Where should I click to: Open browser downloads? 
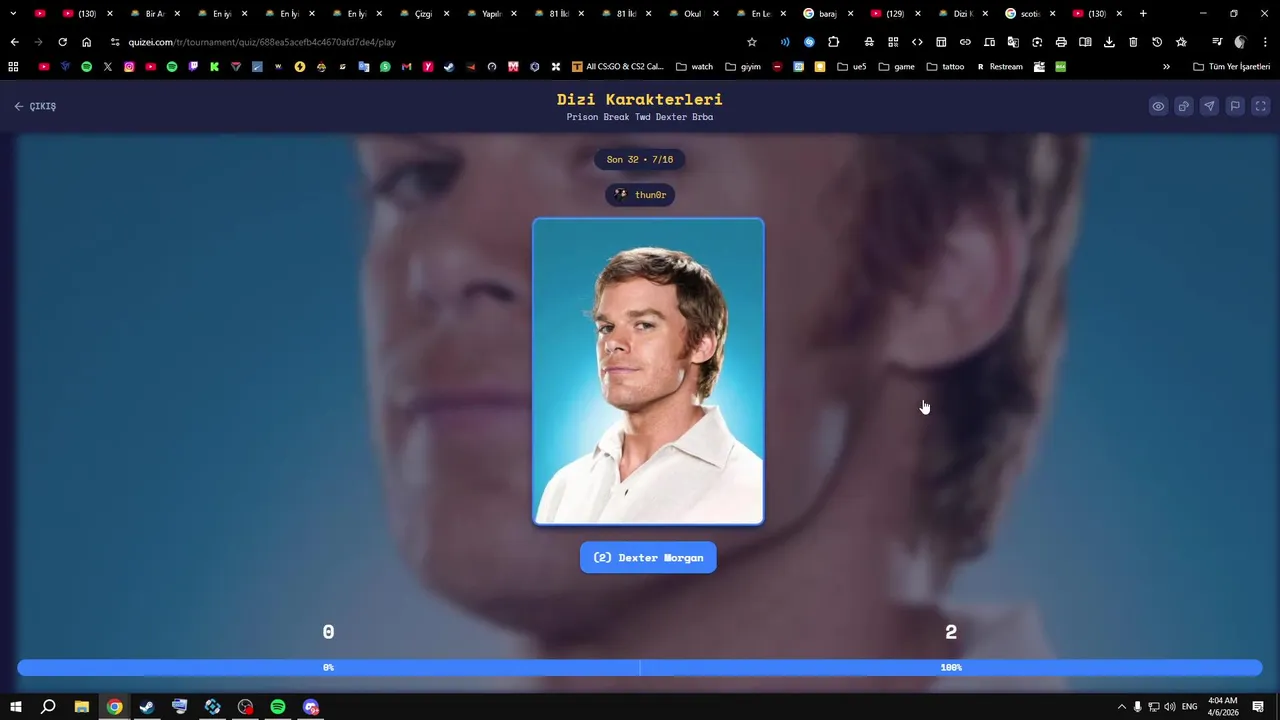(x=1109, y=42)
